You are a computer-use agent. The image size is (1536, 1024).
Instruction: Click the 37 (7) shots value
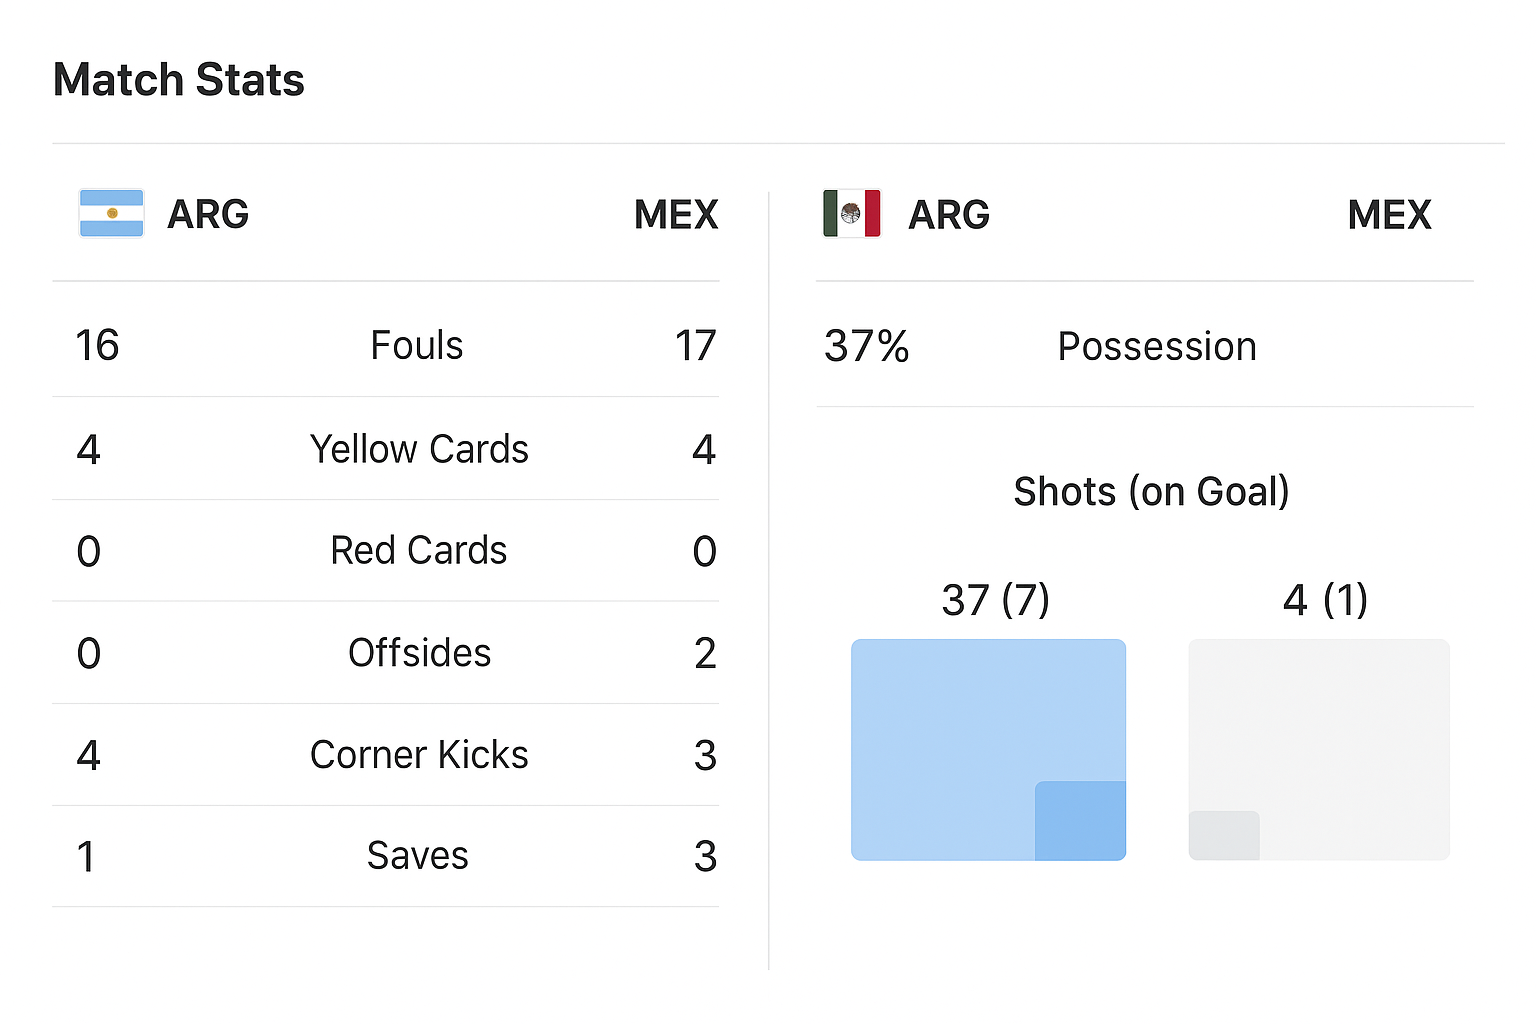click(x=995, y=600)
